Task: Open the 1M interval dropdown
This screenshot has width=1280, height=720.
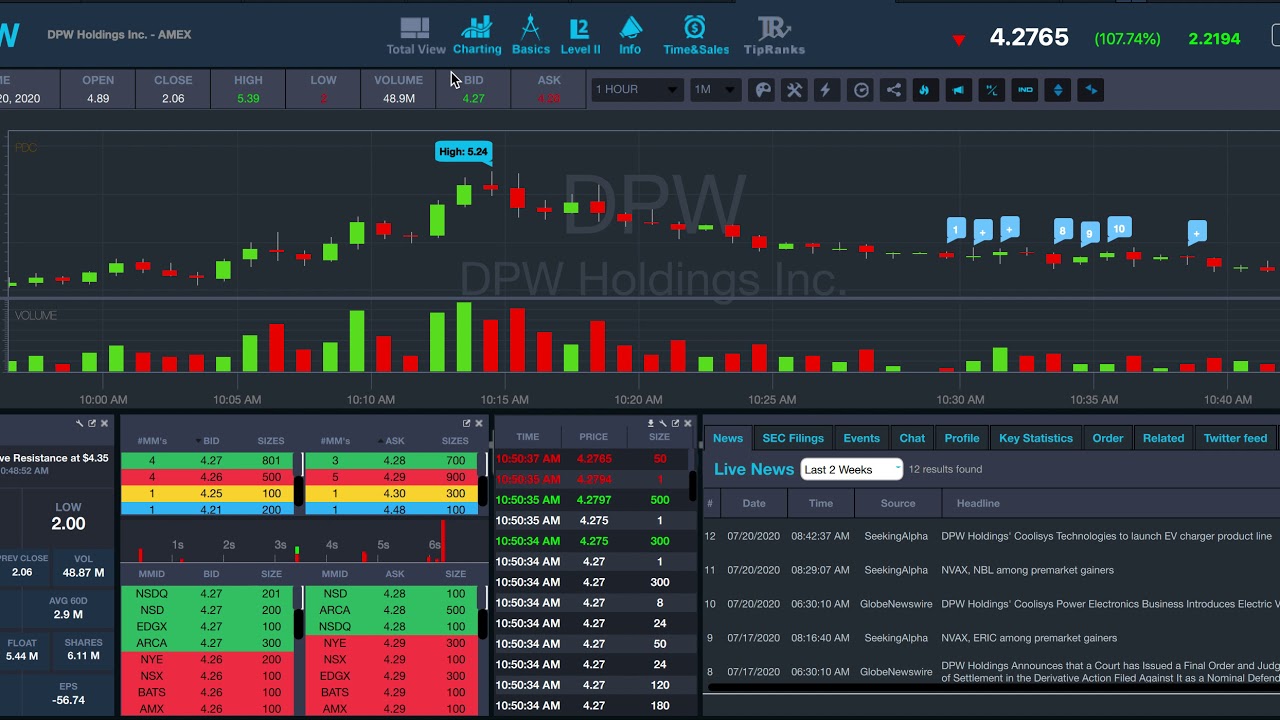Action: 715,90
